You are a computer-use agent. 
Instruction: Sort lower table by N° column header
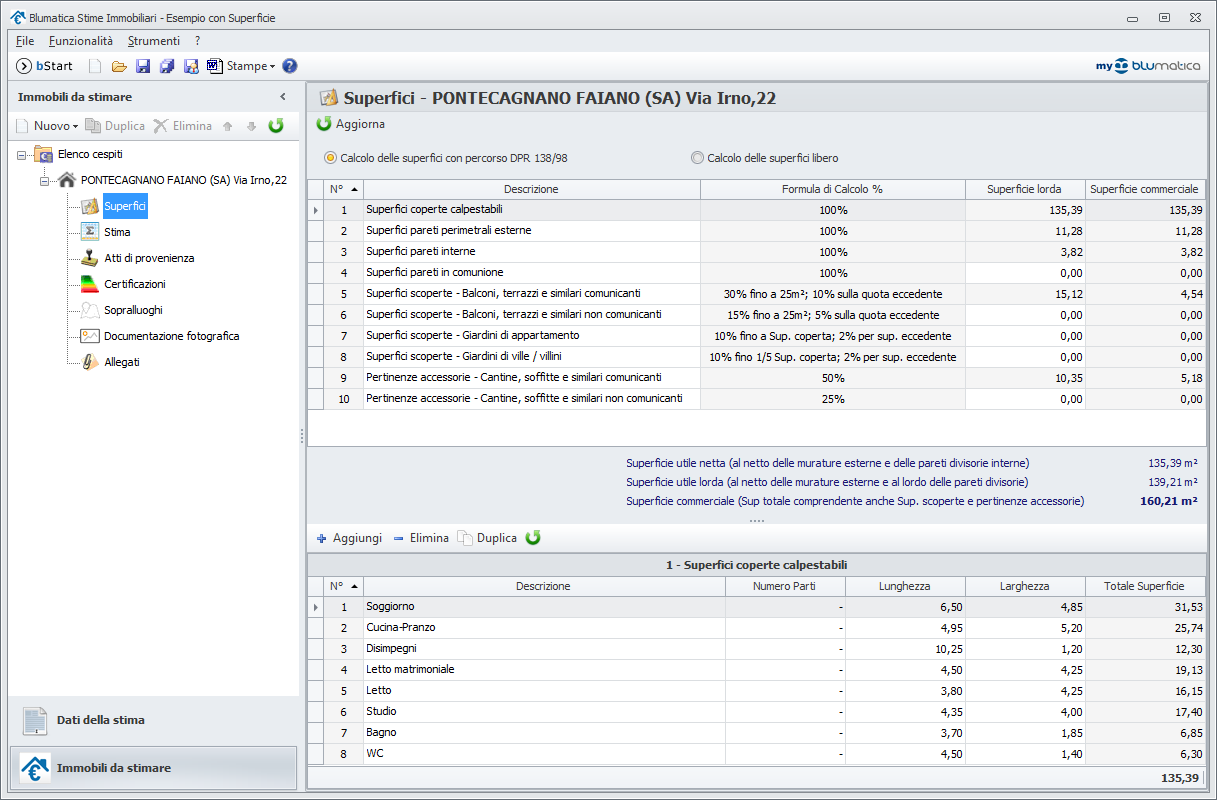tap(344, 586)
